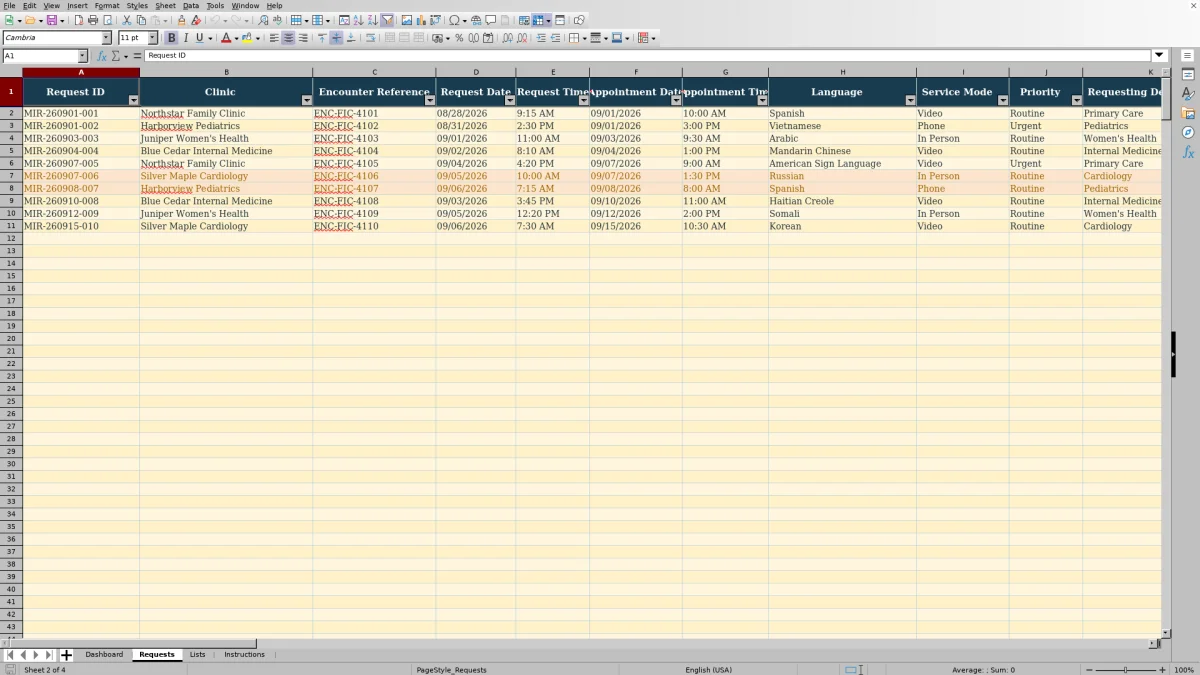Open the Sheet menu
This screenshot has height=675, width=1200.
pyautogui.click(x=165, y=6)
